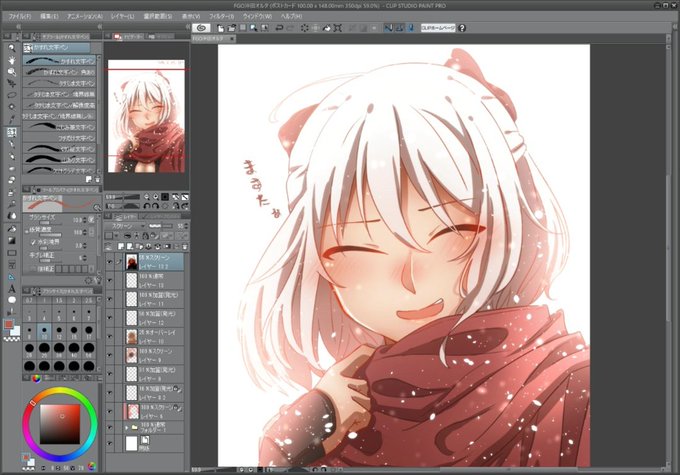Select the Eyedropper tool

pyautogui.click(x=12, y=119)
